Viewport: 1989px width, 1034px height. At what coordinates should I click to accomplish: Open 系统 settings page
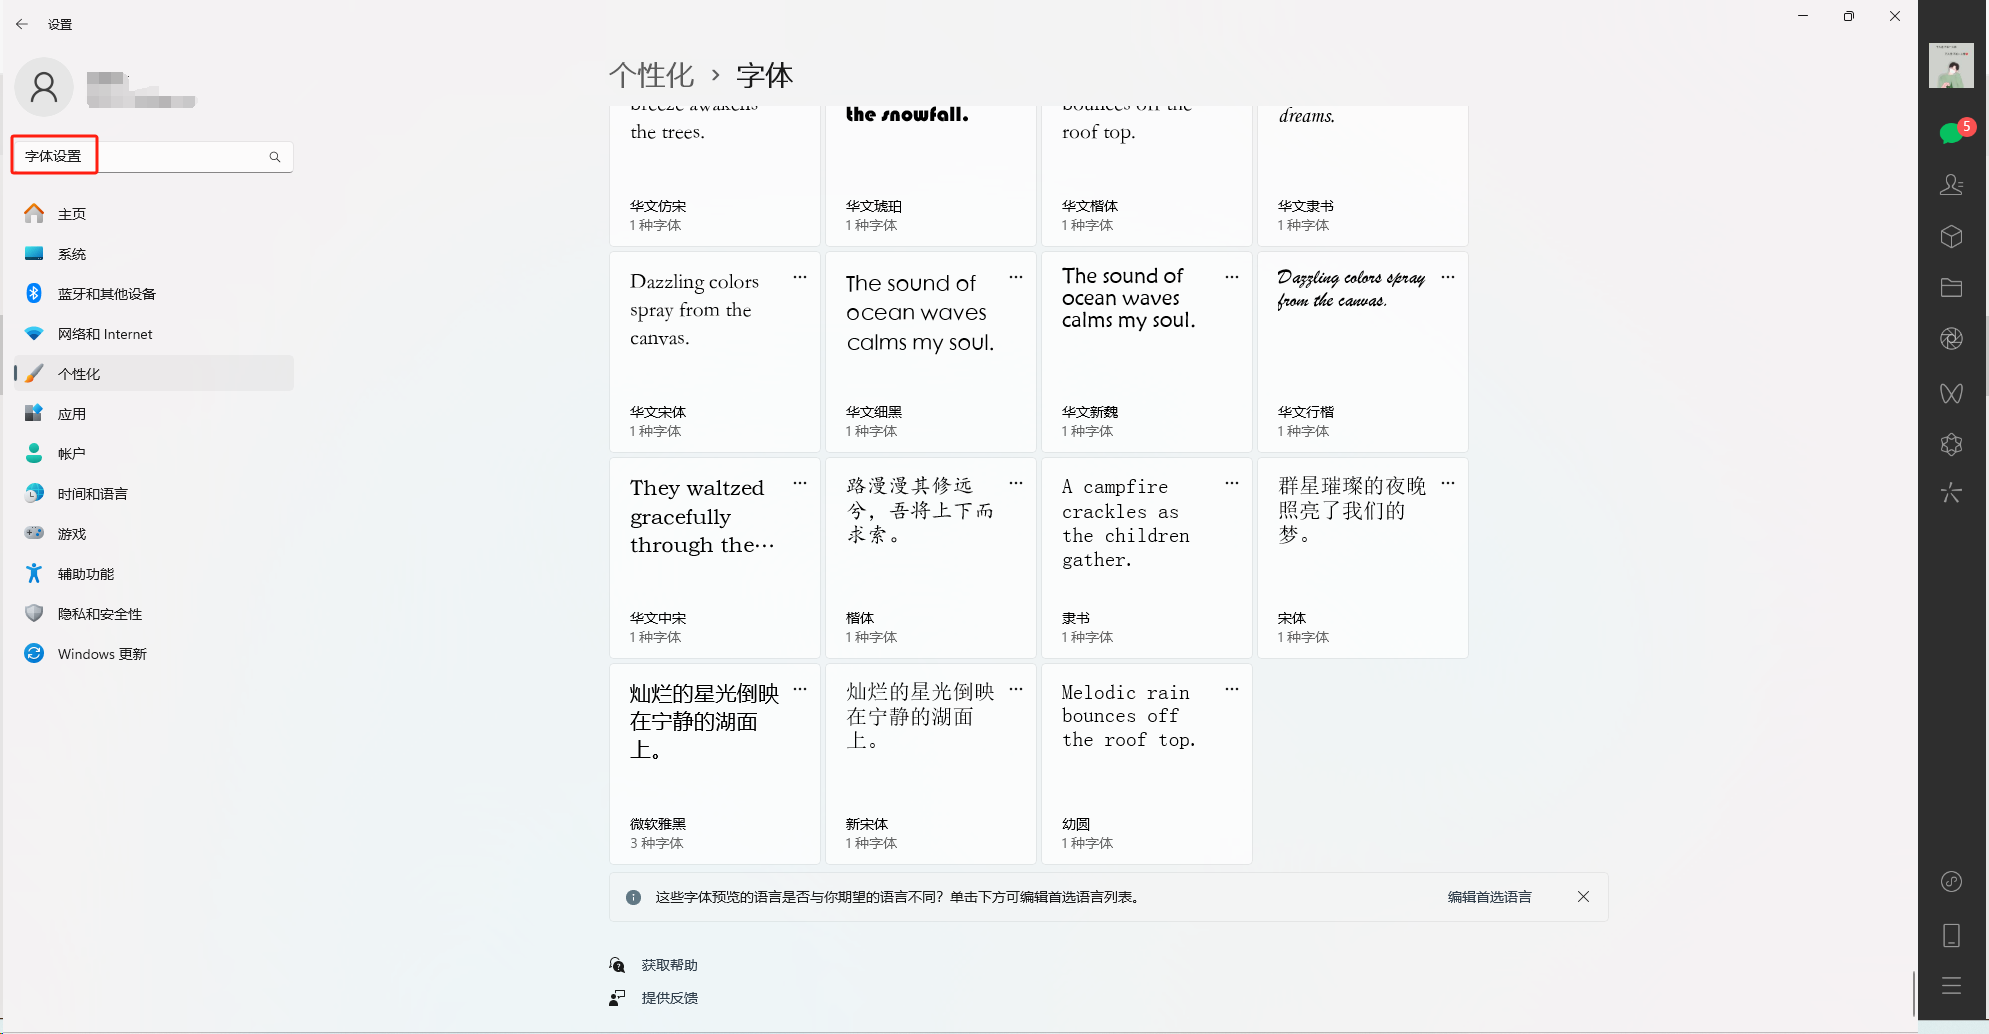click(x=153, y=254)
